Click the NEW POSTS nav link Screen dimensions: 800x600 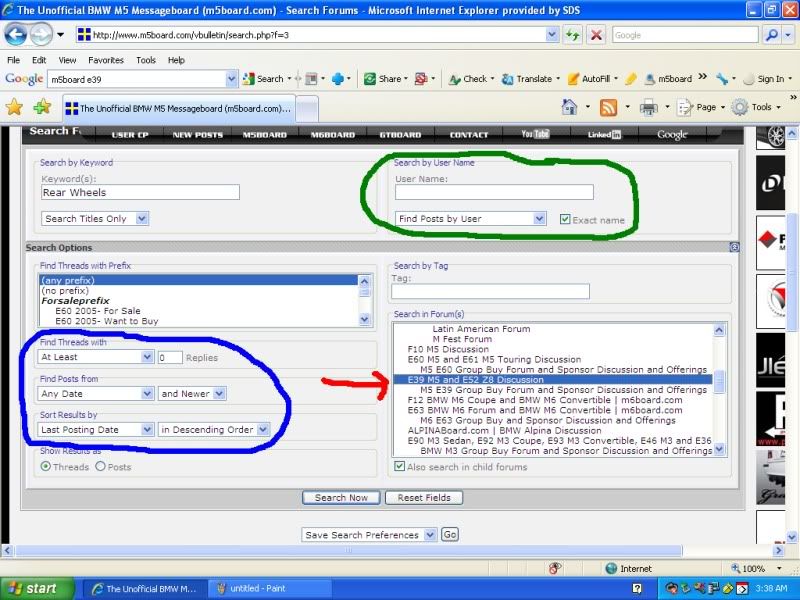click(197, 135)
